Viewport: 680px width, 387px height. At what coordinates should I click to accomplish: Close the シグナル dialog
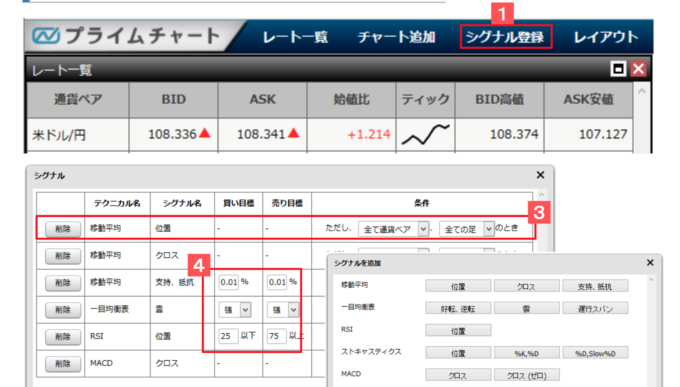[540, 175]
